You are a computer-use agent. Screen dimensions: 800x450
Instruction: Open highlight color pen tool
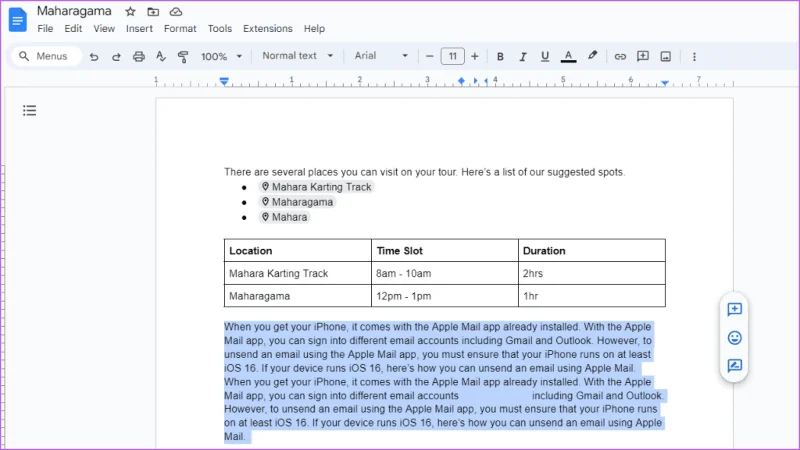point(592,56)
